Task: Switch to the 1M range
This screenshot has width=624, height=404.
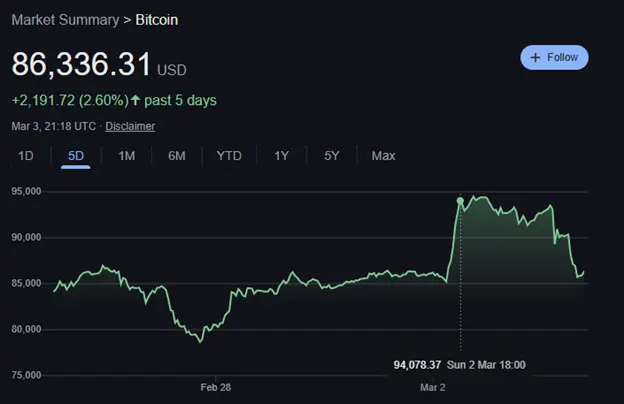Action: coord(127,156)
